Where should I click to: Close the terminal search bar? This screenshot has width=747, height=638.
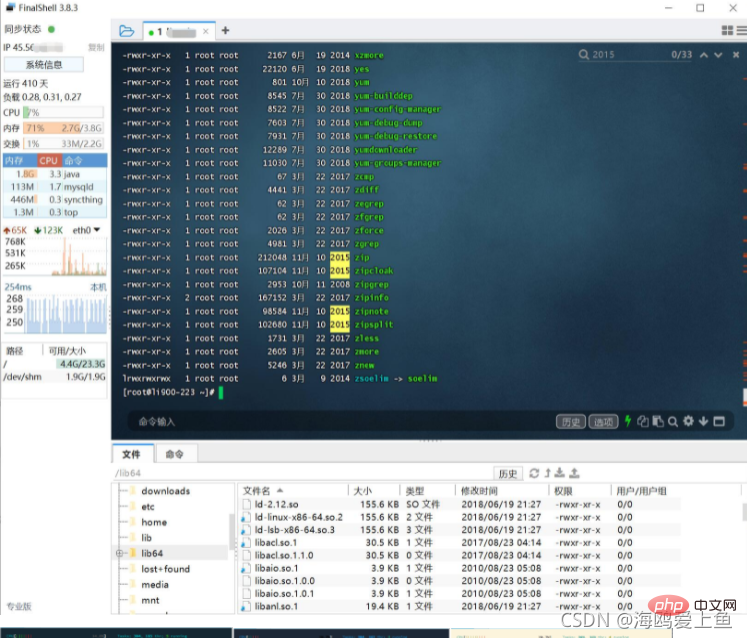[x=736, y=55]
